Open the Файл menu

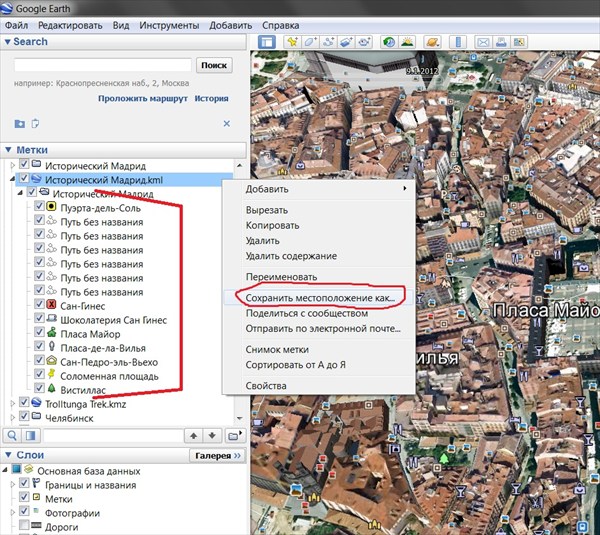(x=16, y=26)
